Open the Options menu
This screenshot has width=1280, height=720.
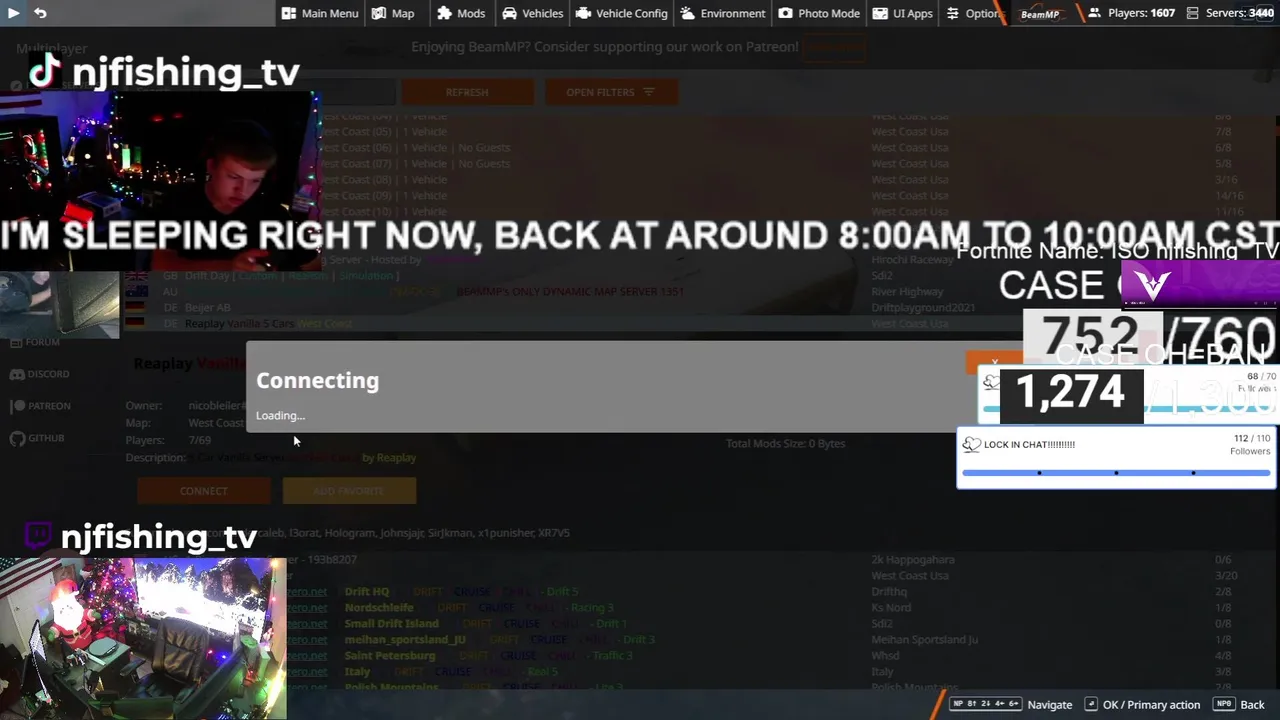click(973, 13)
